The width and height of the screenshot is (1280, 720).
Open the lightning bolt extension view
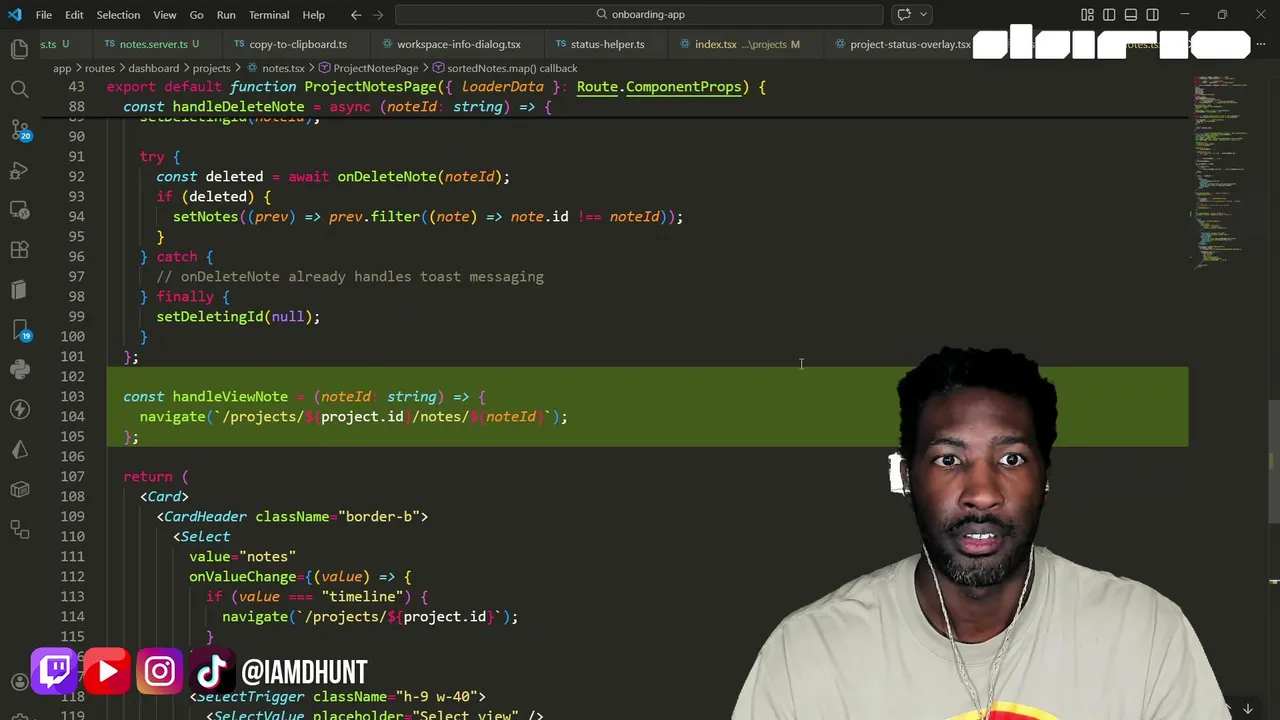tap(19, 410)
